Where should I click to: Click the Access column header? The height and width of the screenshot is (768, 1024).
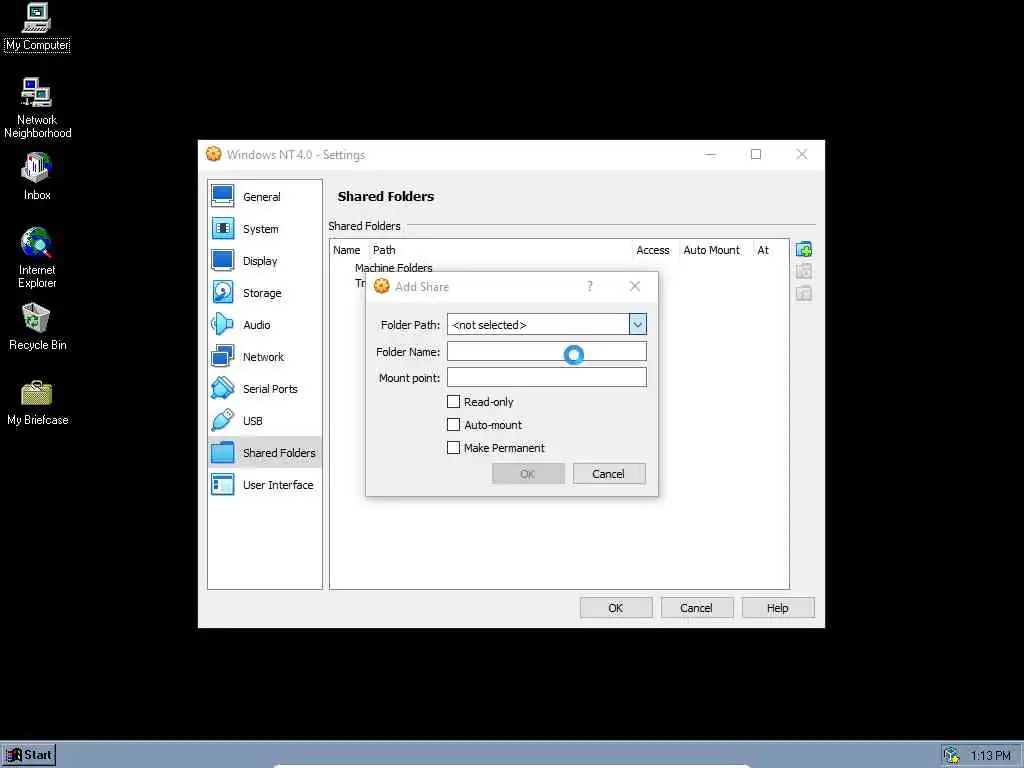tap(653, 250)
